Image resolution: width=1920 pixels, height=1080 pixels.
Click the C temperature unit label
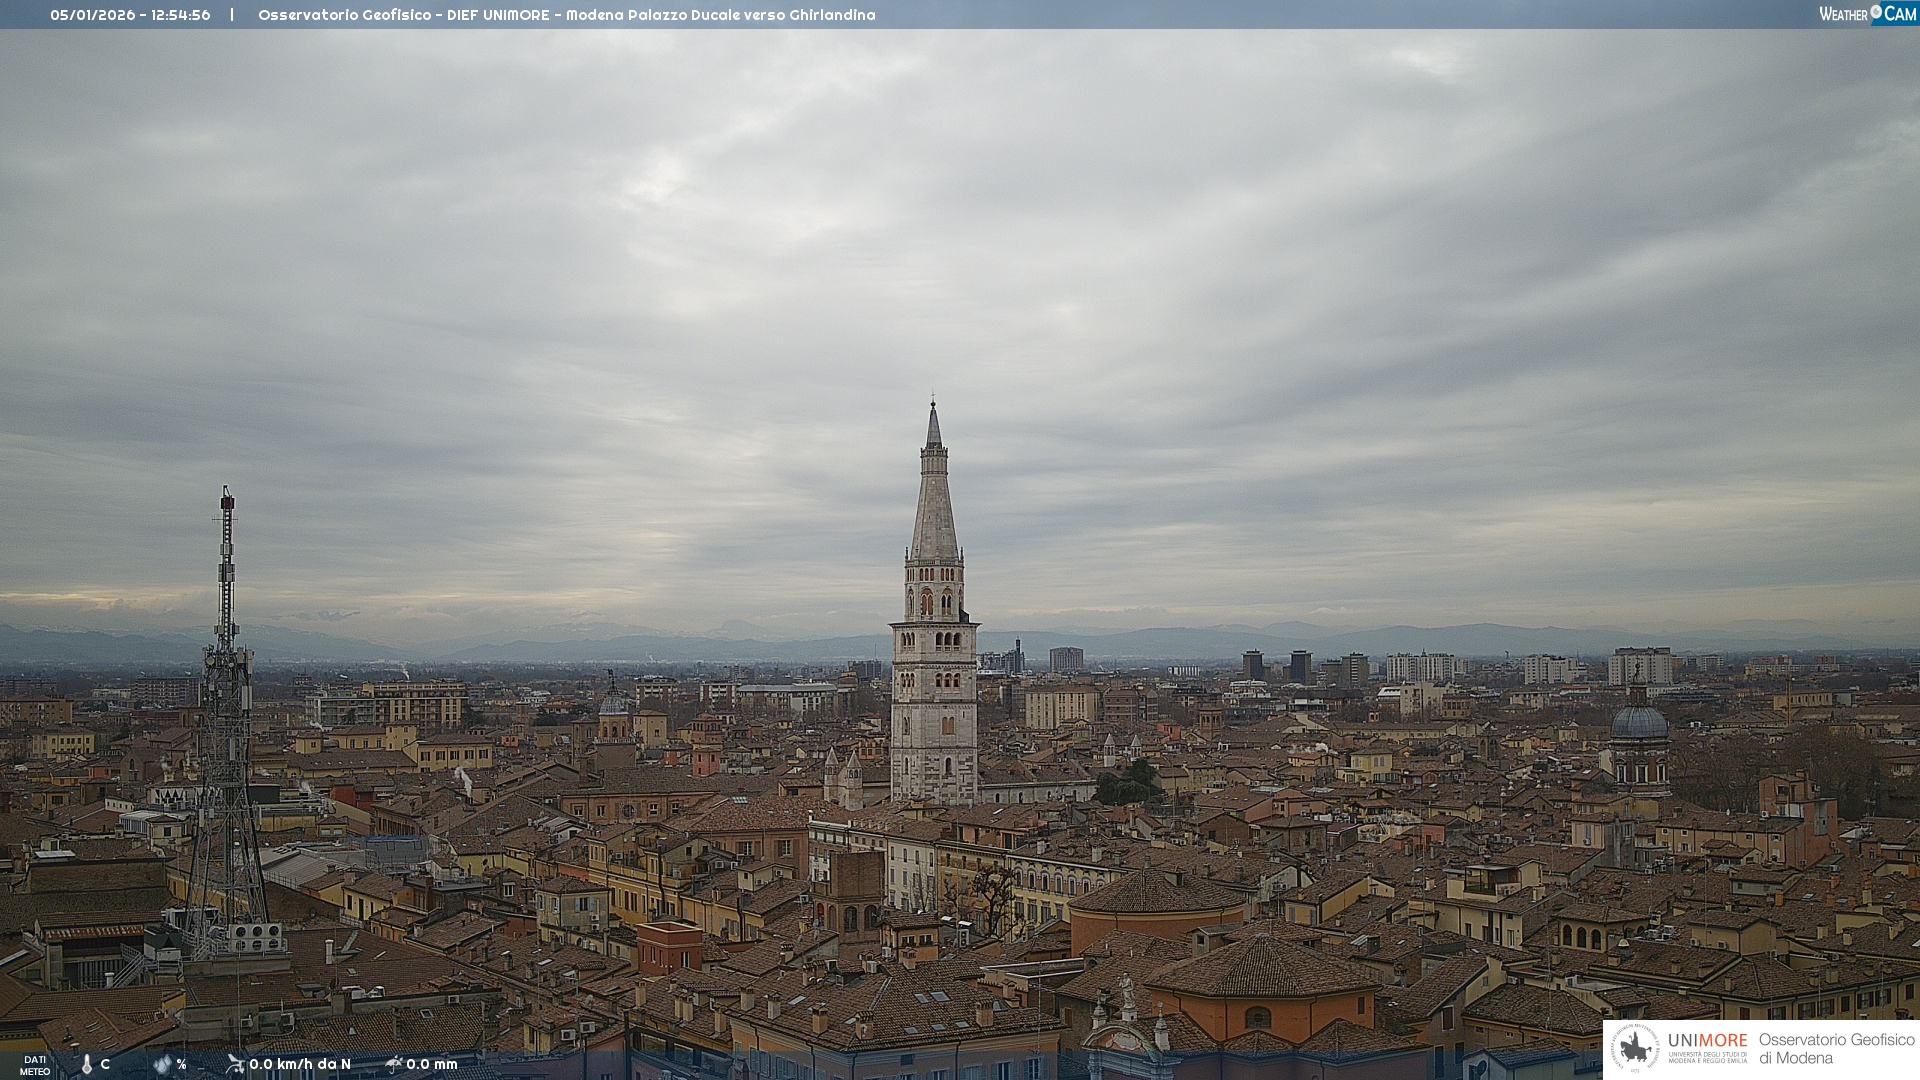pyautogui.click(x=105, y=1064)
